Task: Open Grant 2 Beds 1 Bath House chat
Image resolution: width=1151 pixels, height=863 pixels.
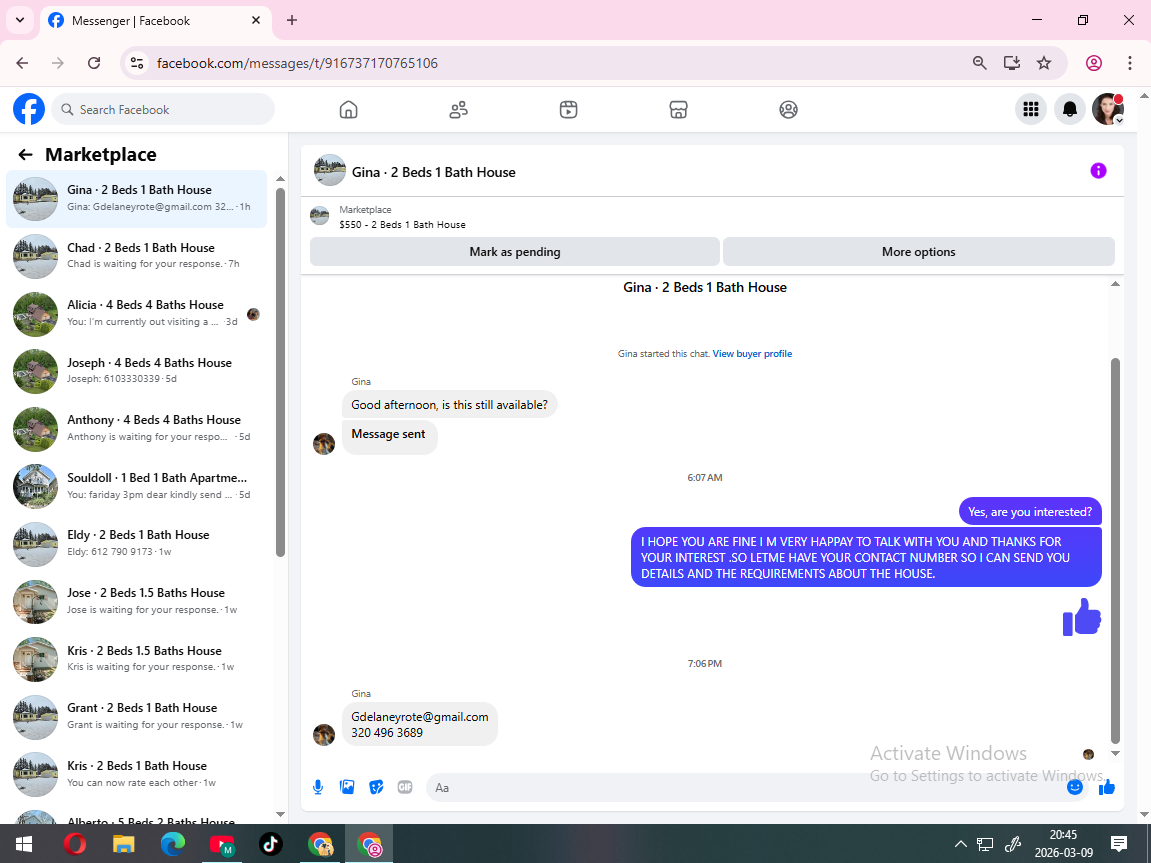Action: point(137,716)
